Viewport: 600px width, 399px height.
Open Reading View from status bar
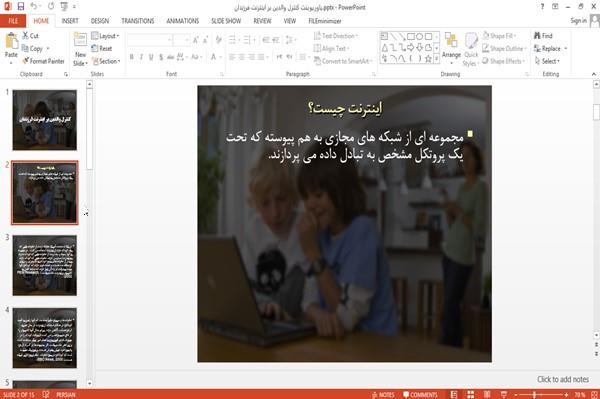coord(487,394)
